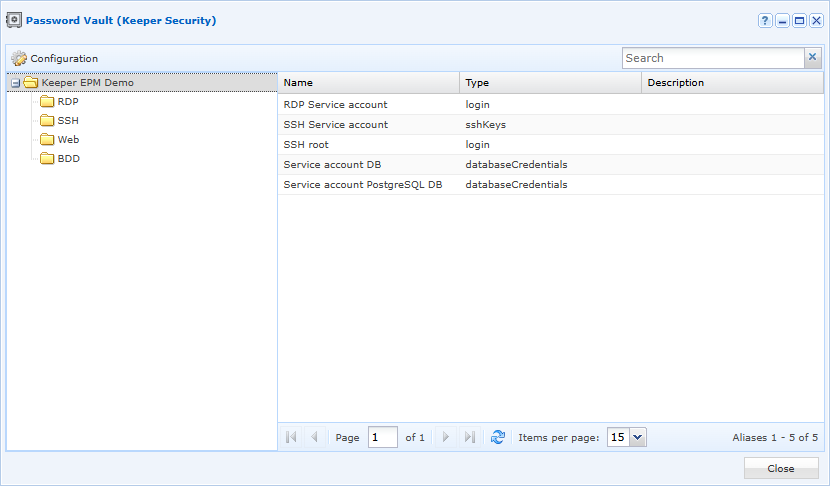830x486 pixels.
Task: Open the help question mark icon
Action: coord(765,21)
